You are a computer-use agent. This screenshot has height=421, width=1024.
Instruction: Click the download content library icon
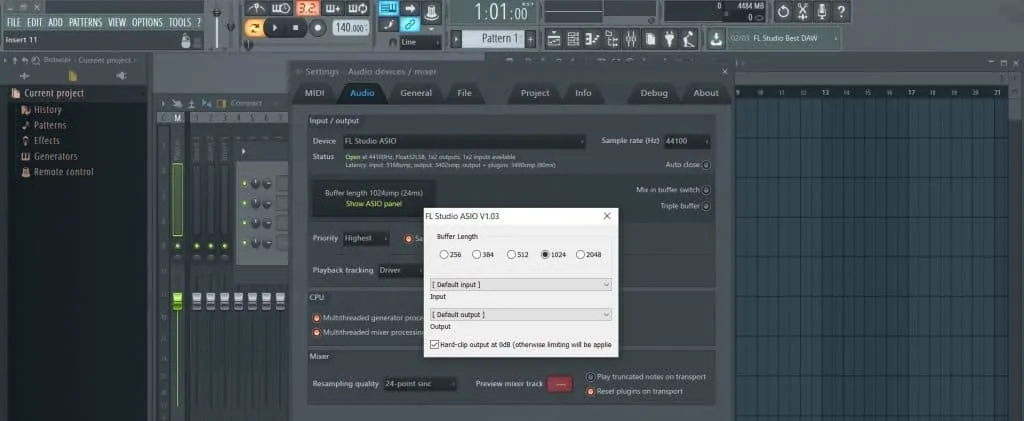[x=716, y=39]
